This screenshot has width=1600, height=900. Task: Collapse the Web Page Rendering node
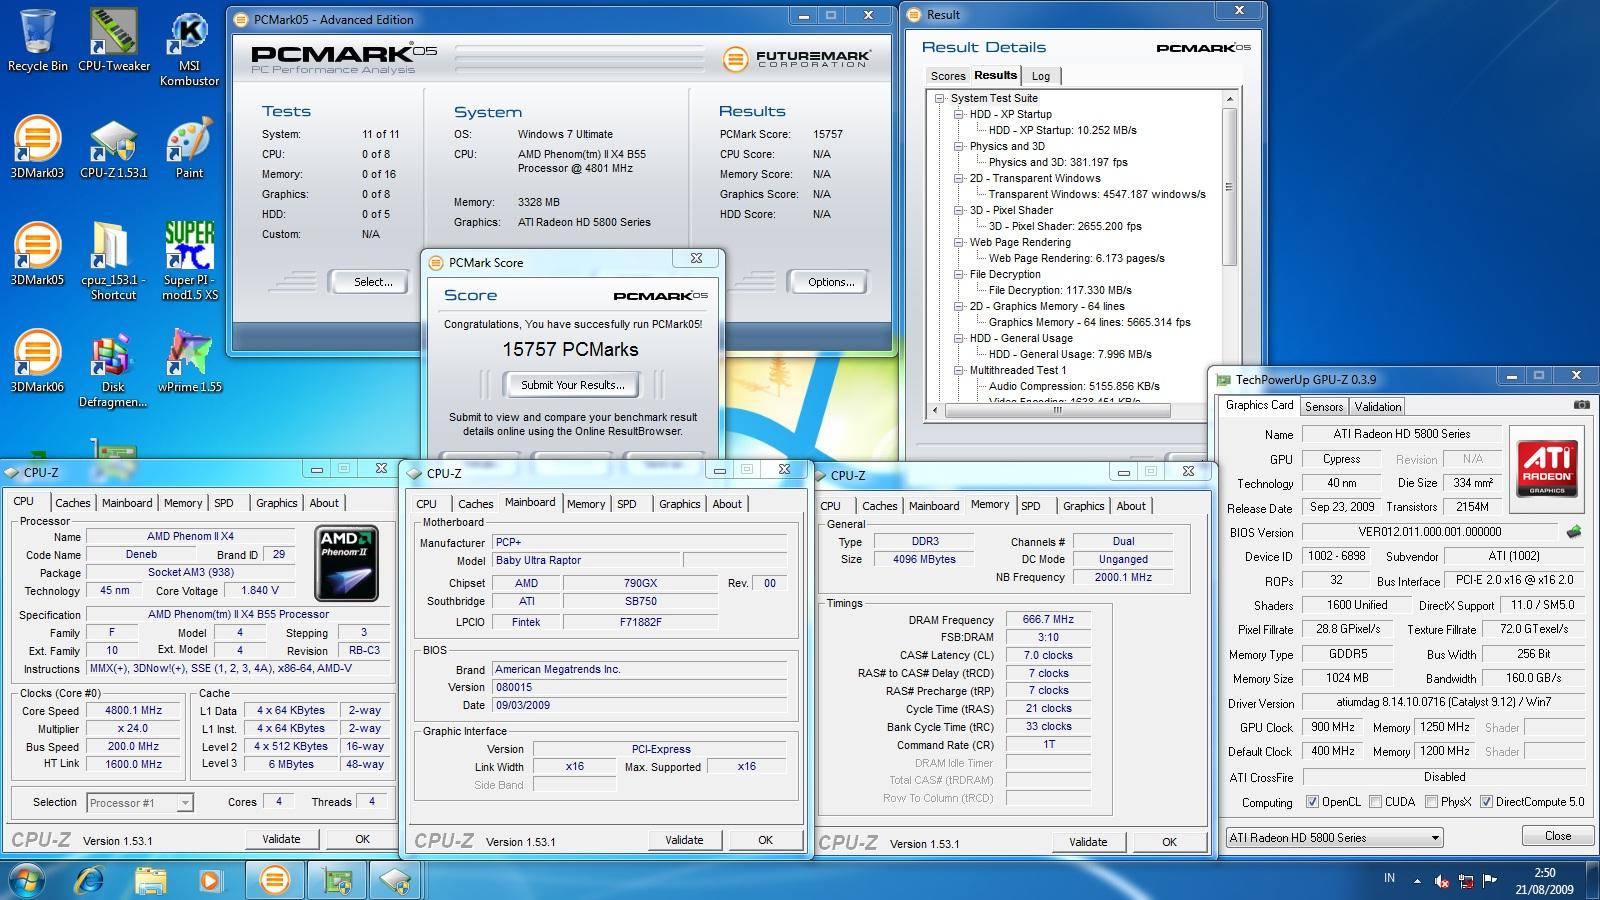[x=958, y=242]
